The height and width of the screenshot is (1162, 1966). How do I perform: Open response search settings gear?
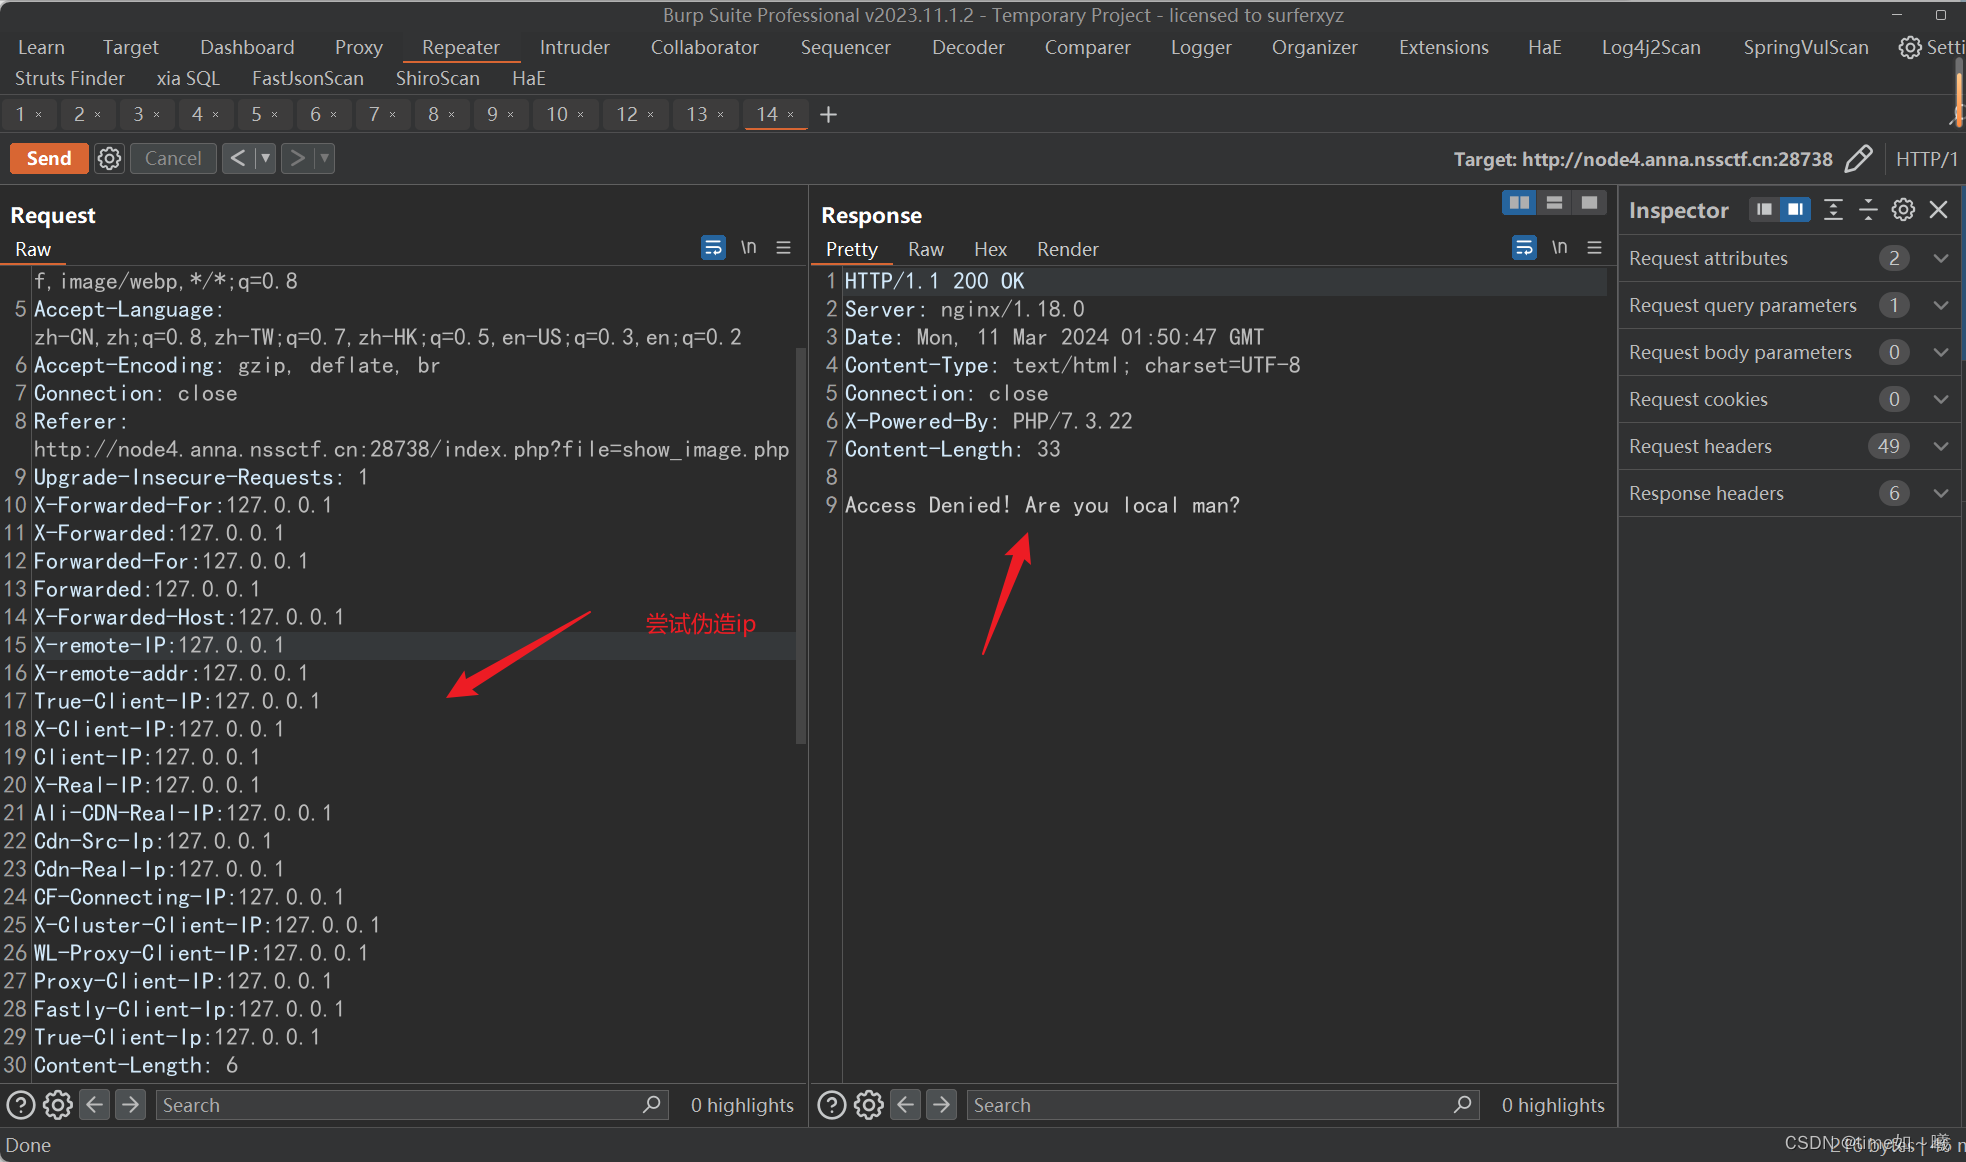869,1105
